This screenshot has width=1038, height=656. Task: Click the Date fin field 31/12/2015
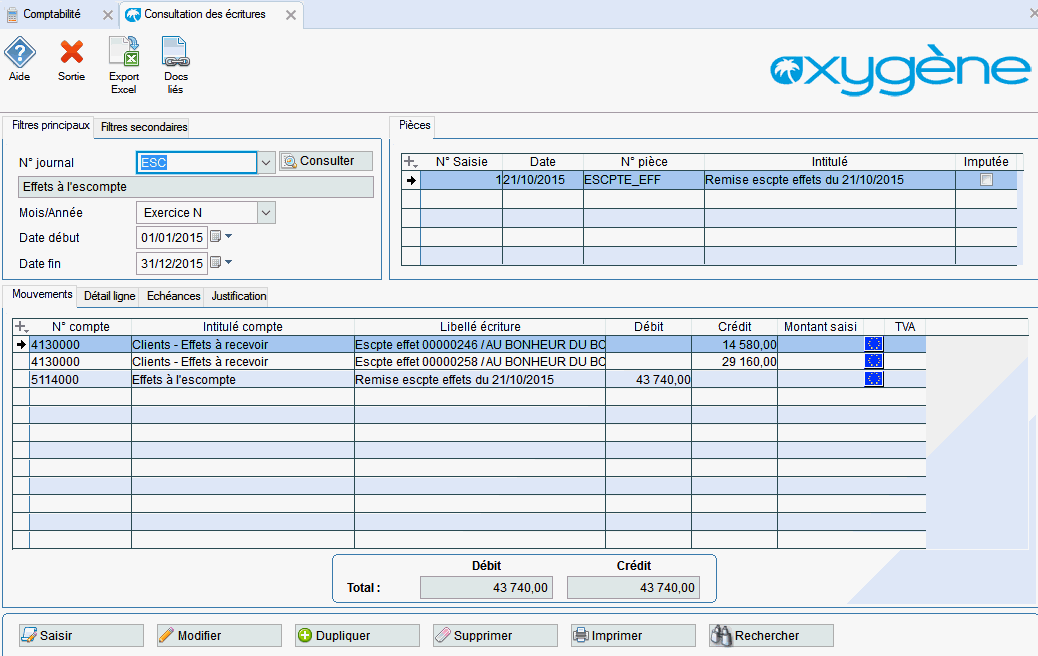click(172, 263)
